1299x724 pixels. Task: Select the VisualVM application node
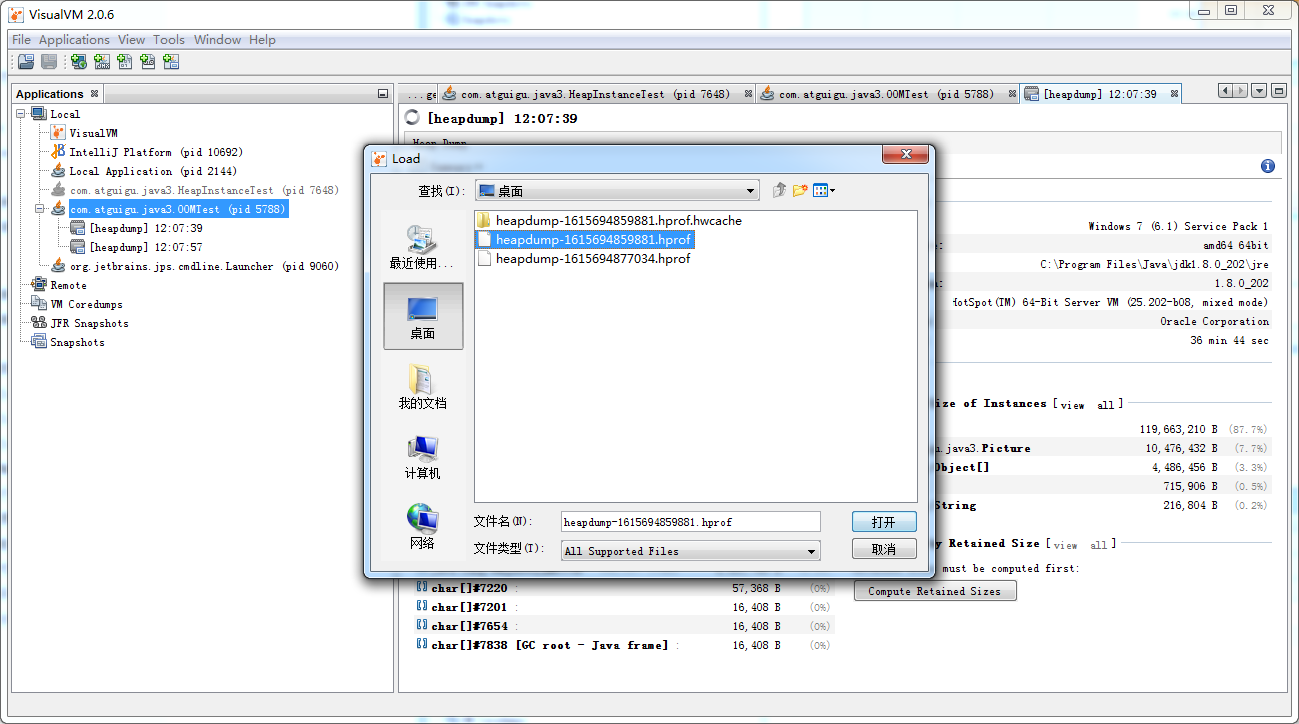[93, 133]
